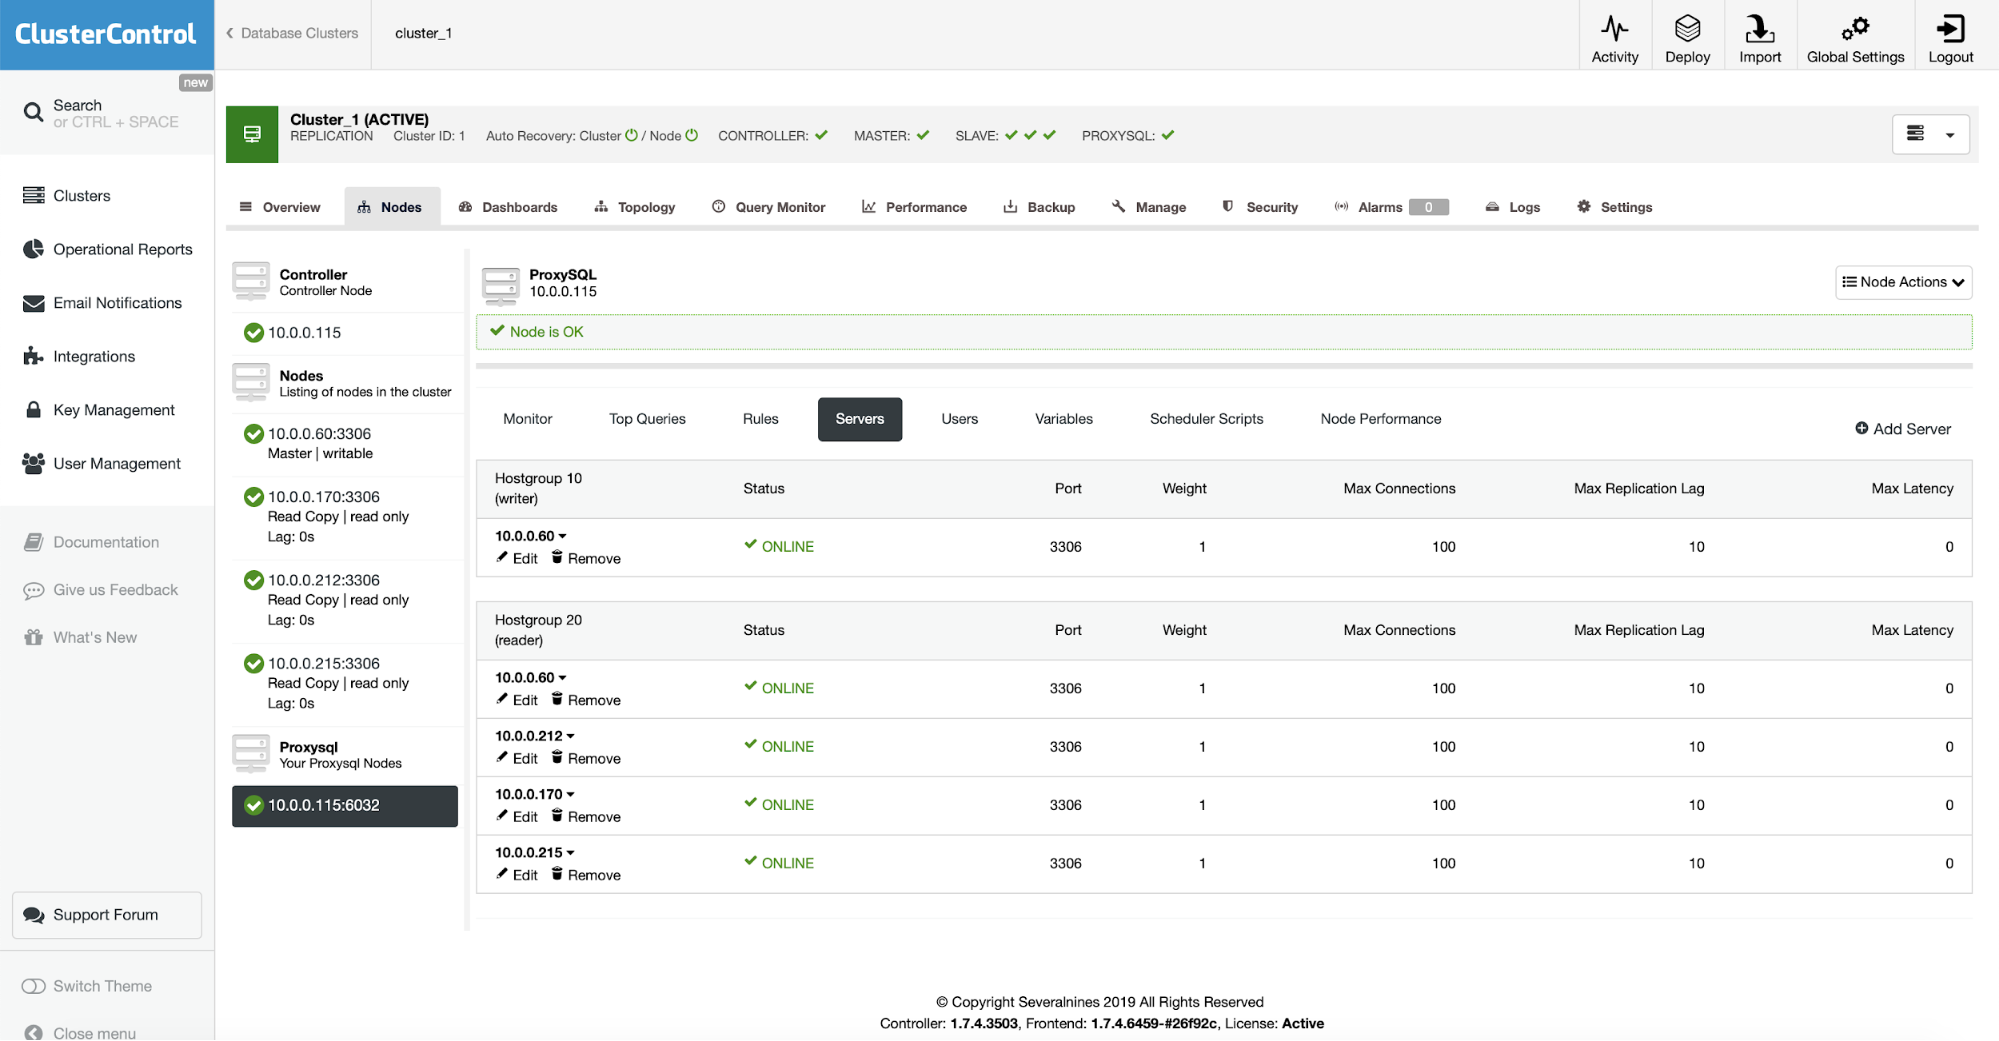Image resolution: width=1999 pixels, height=1041 pixels.
Task: Open the Dashboards tab
Action: tap(508, 207)
